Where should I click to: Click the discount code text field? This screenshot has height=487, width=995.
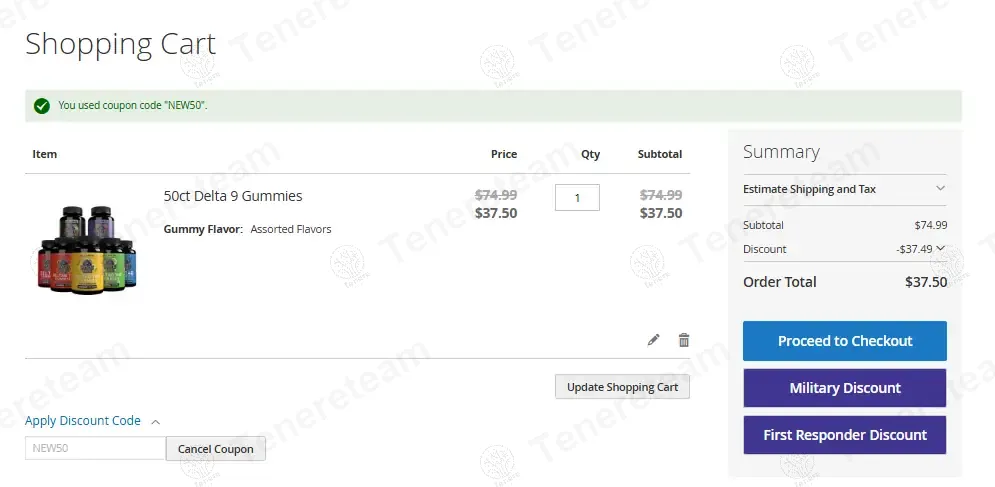click(x=95, y=448)
